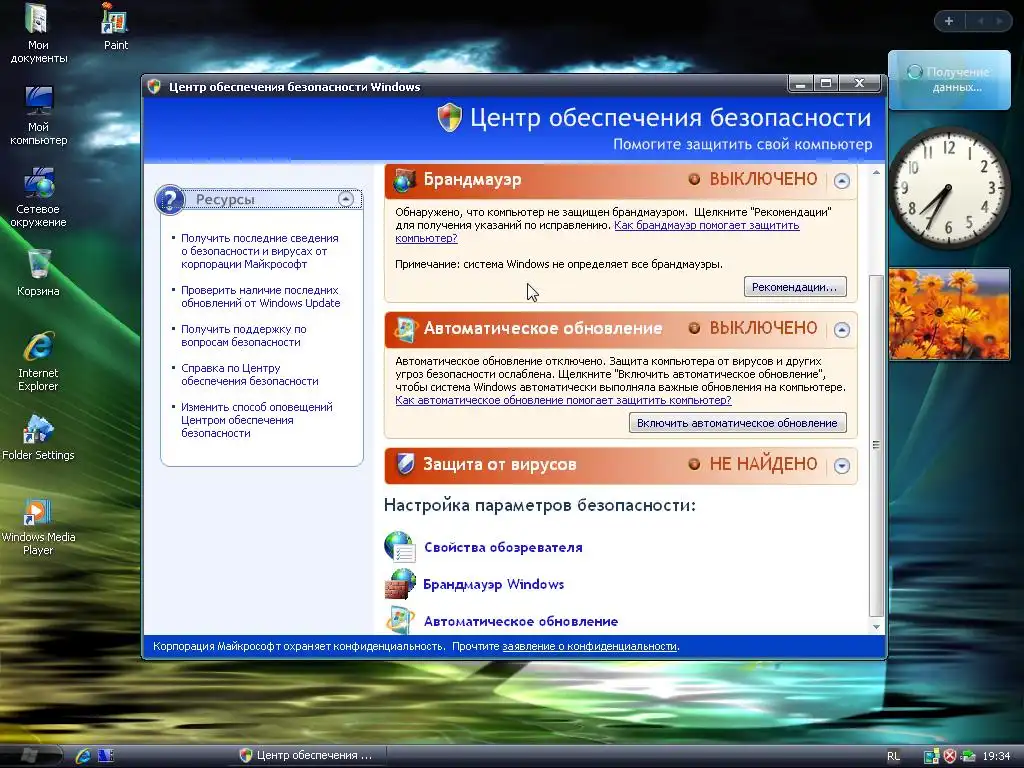Click the sidebar next gadgets arrow
The image size is (1024, 768).
[x=999, y=21]
